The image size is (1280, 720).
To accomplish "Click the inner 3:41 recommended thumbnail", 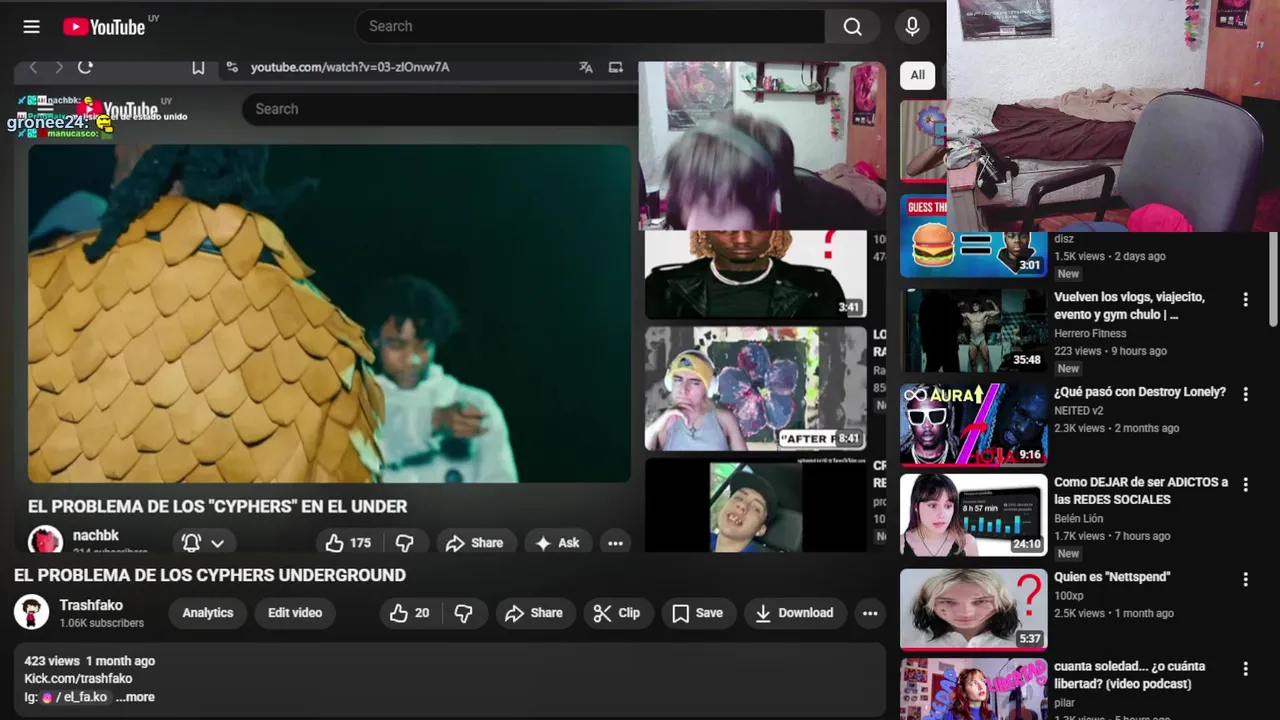I will pos(755,274).
